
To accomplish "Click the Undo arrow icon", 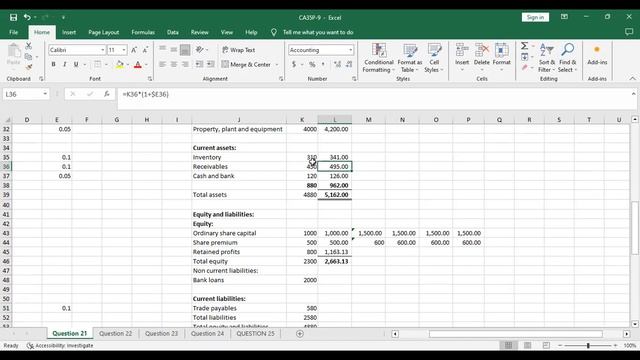I will [x=27, y=17].
